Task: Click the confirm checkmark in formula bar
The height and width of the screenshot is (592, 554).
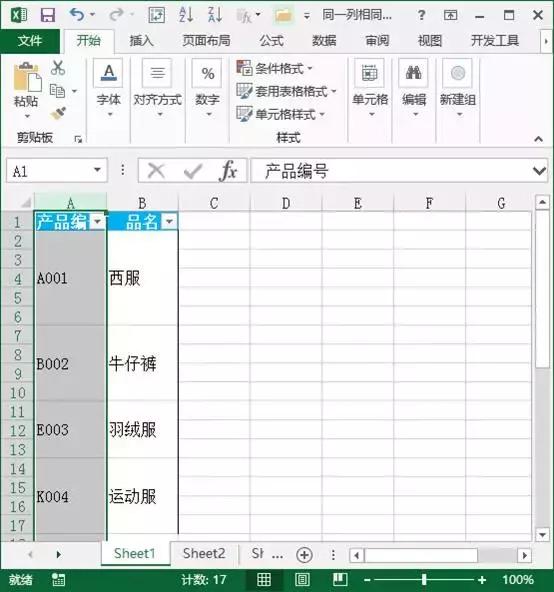Action: click(x=193, y=171)
